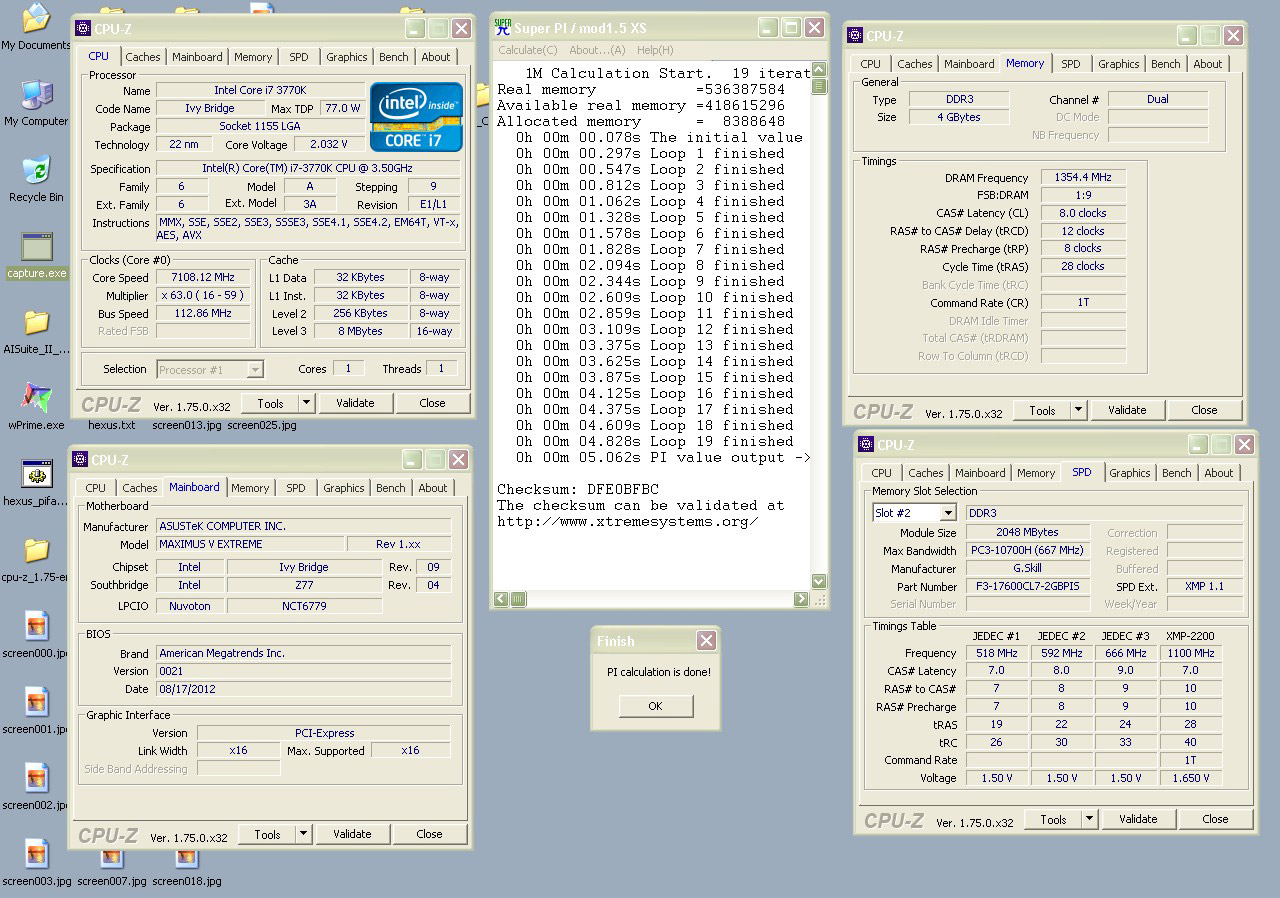Open the My Computer desktop icon
This screenshot has width=1280, height=898.
[36, 97]
